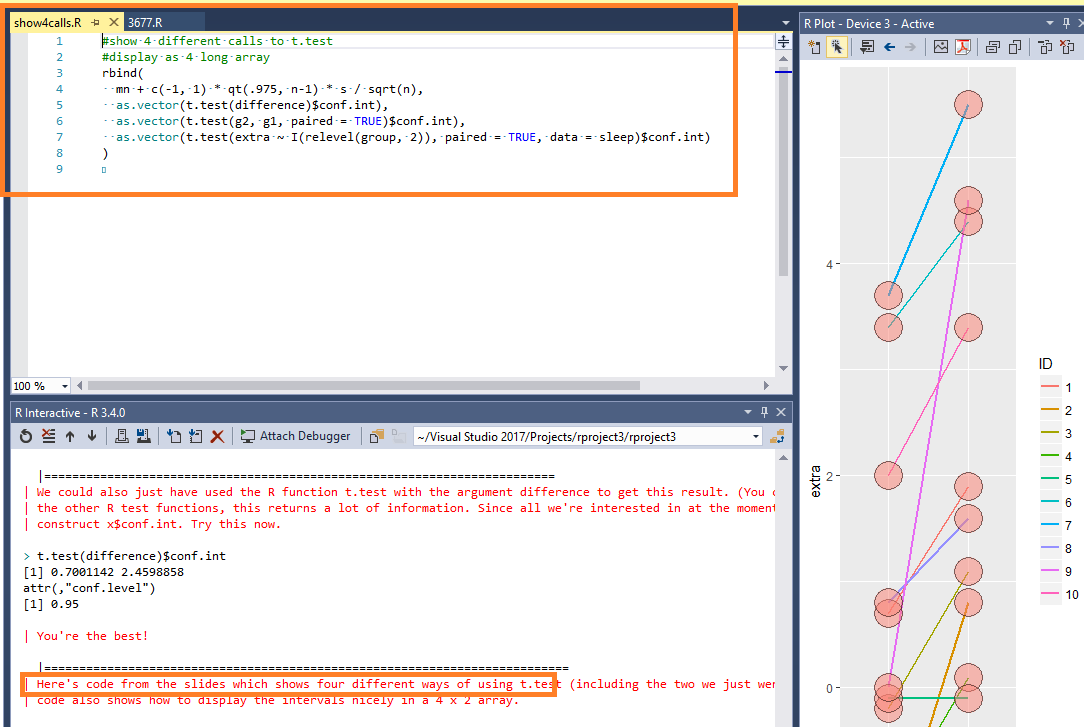This screenshot has width=1084, height=727.
Task: Export the plot to PDF
Action: [x=962, y=46]
